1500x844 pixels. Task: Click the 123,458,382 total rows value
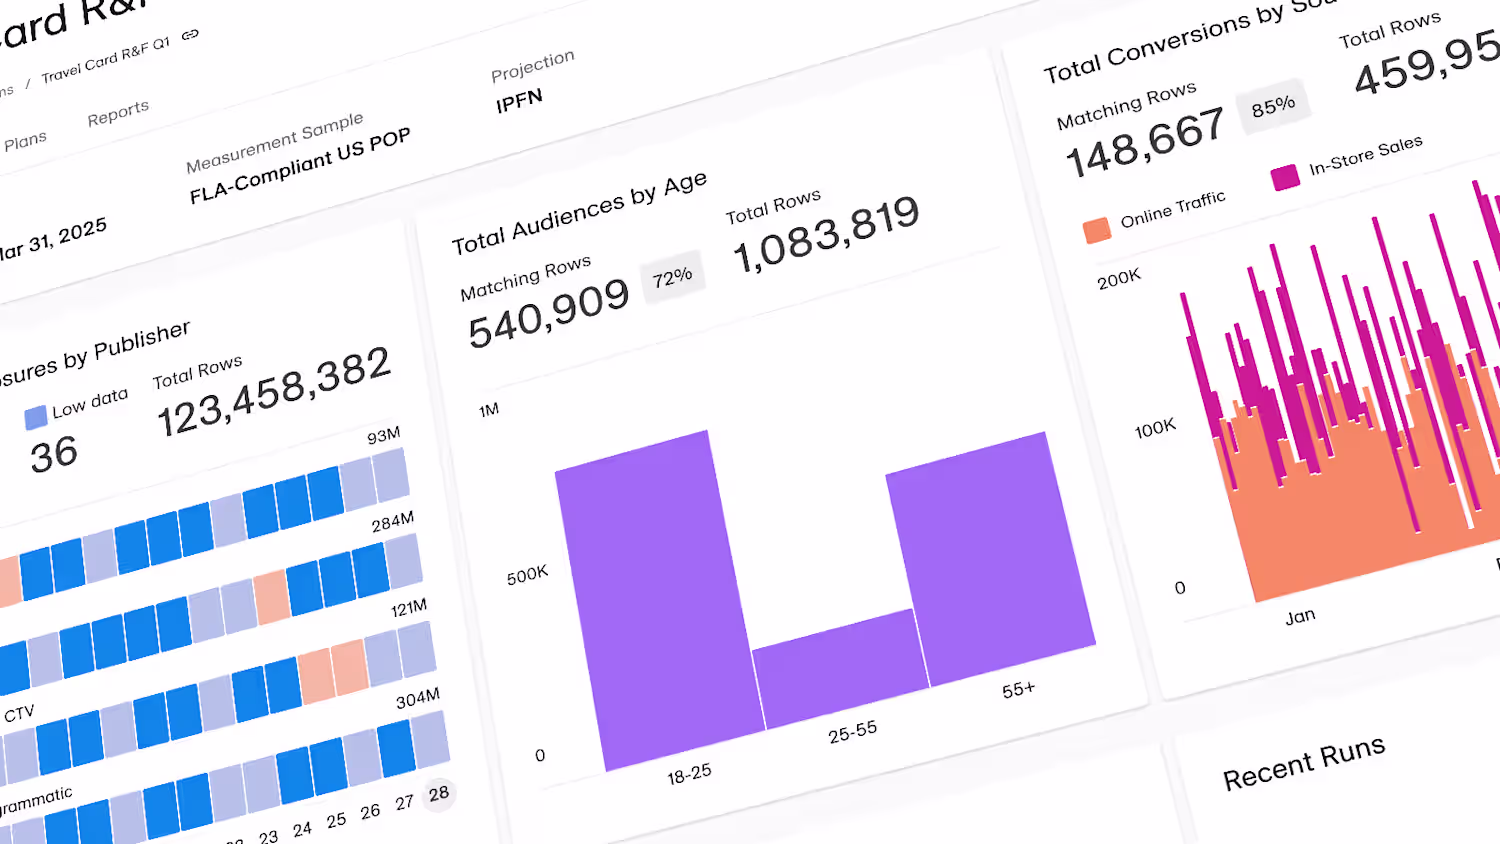[274, 391]
